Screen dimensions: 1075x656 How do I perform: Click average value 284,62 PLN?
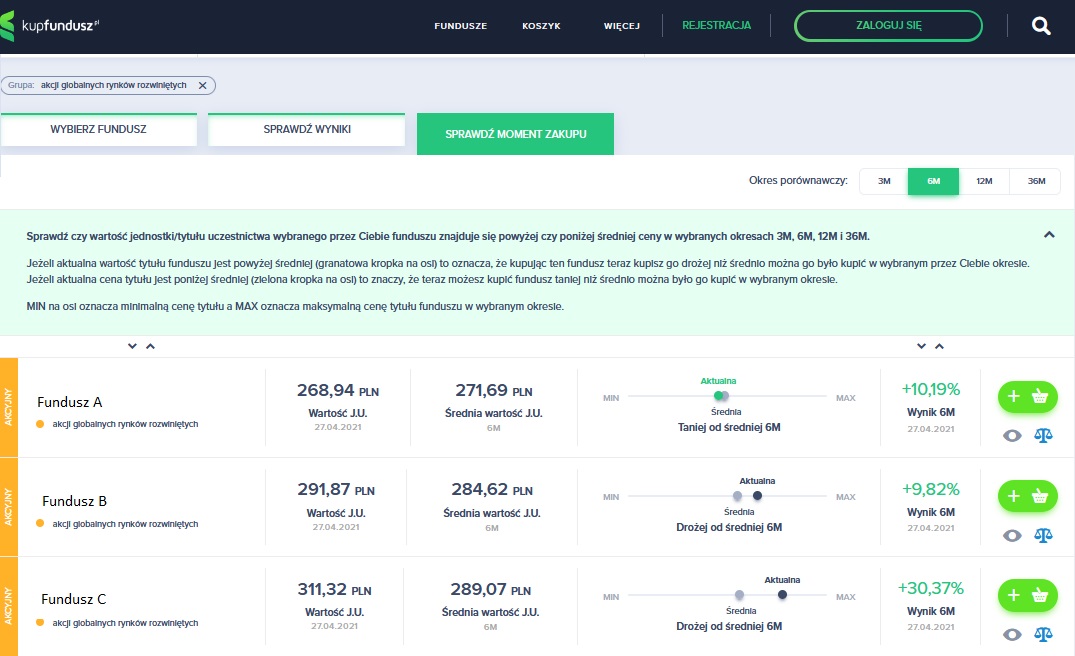492,489
